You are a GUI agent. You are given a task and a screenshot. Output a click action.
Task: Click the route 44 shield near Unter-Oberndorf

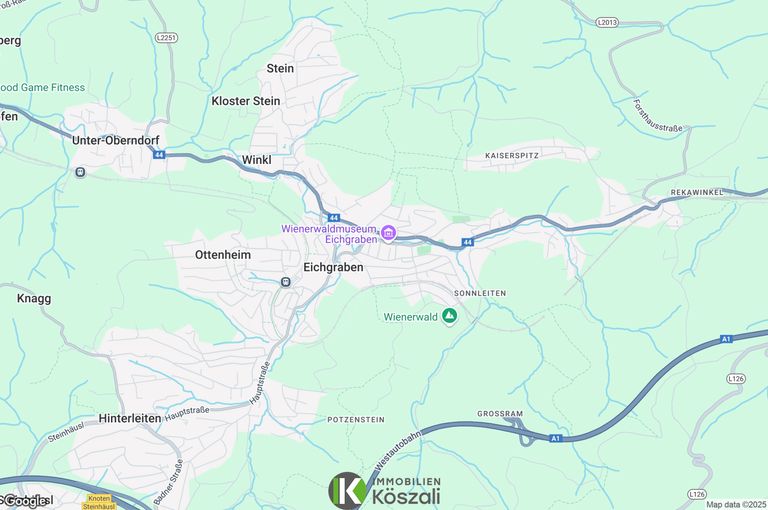(159, 155)
